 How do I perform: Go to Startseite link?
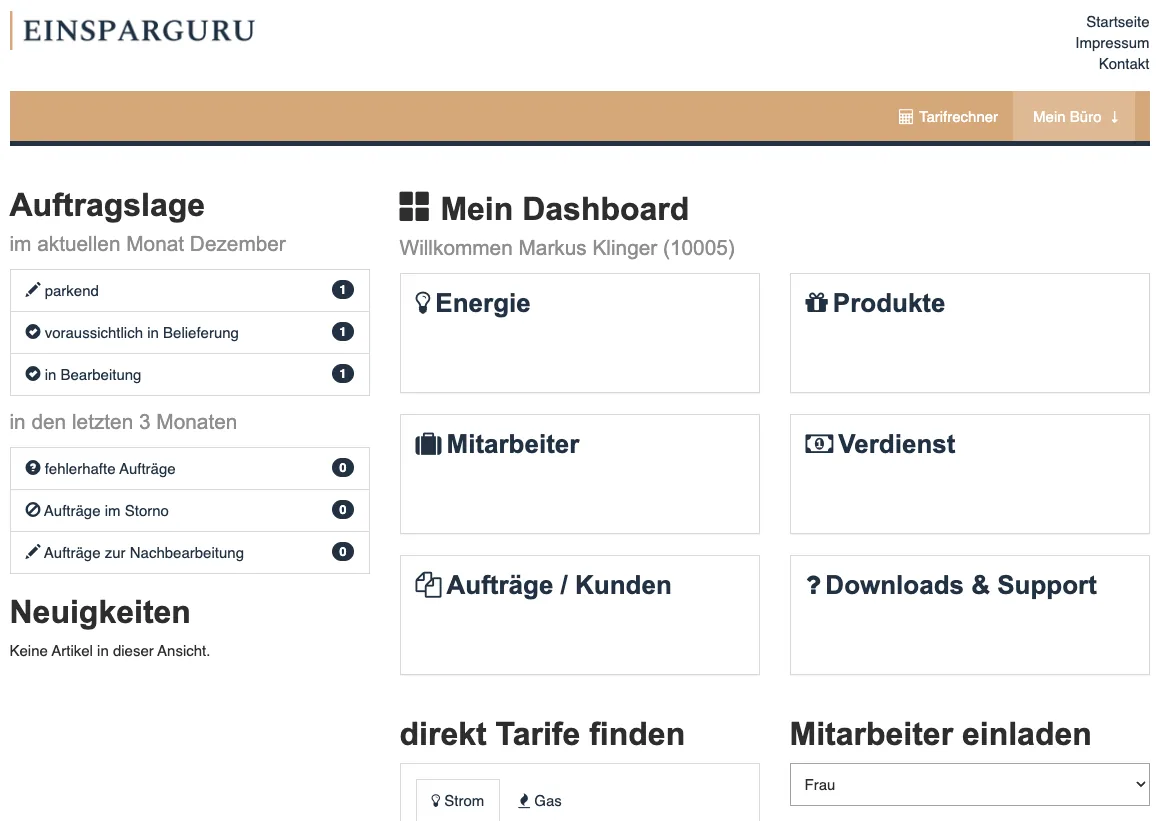tap(1117, 22)
